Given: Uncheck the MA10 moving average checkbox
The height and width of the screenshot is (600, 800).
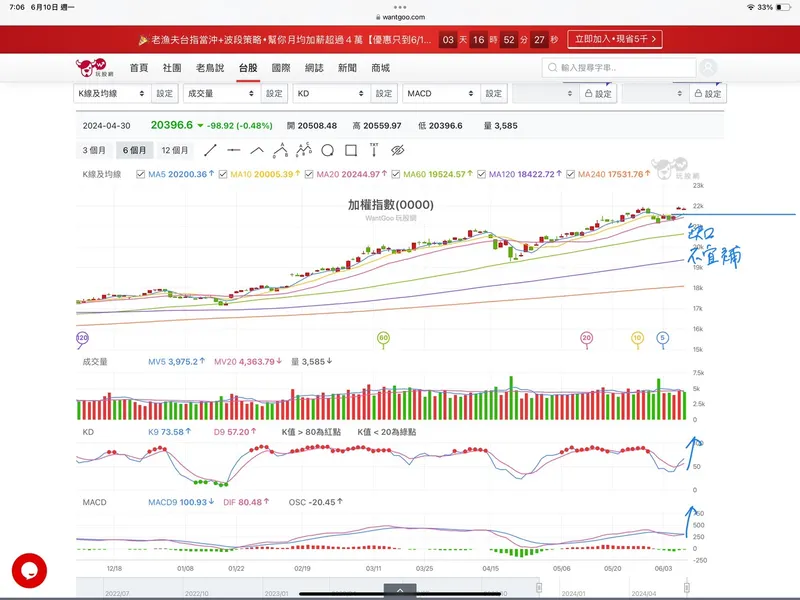Looking at the screenshot, I should click(x=223, y=174).
